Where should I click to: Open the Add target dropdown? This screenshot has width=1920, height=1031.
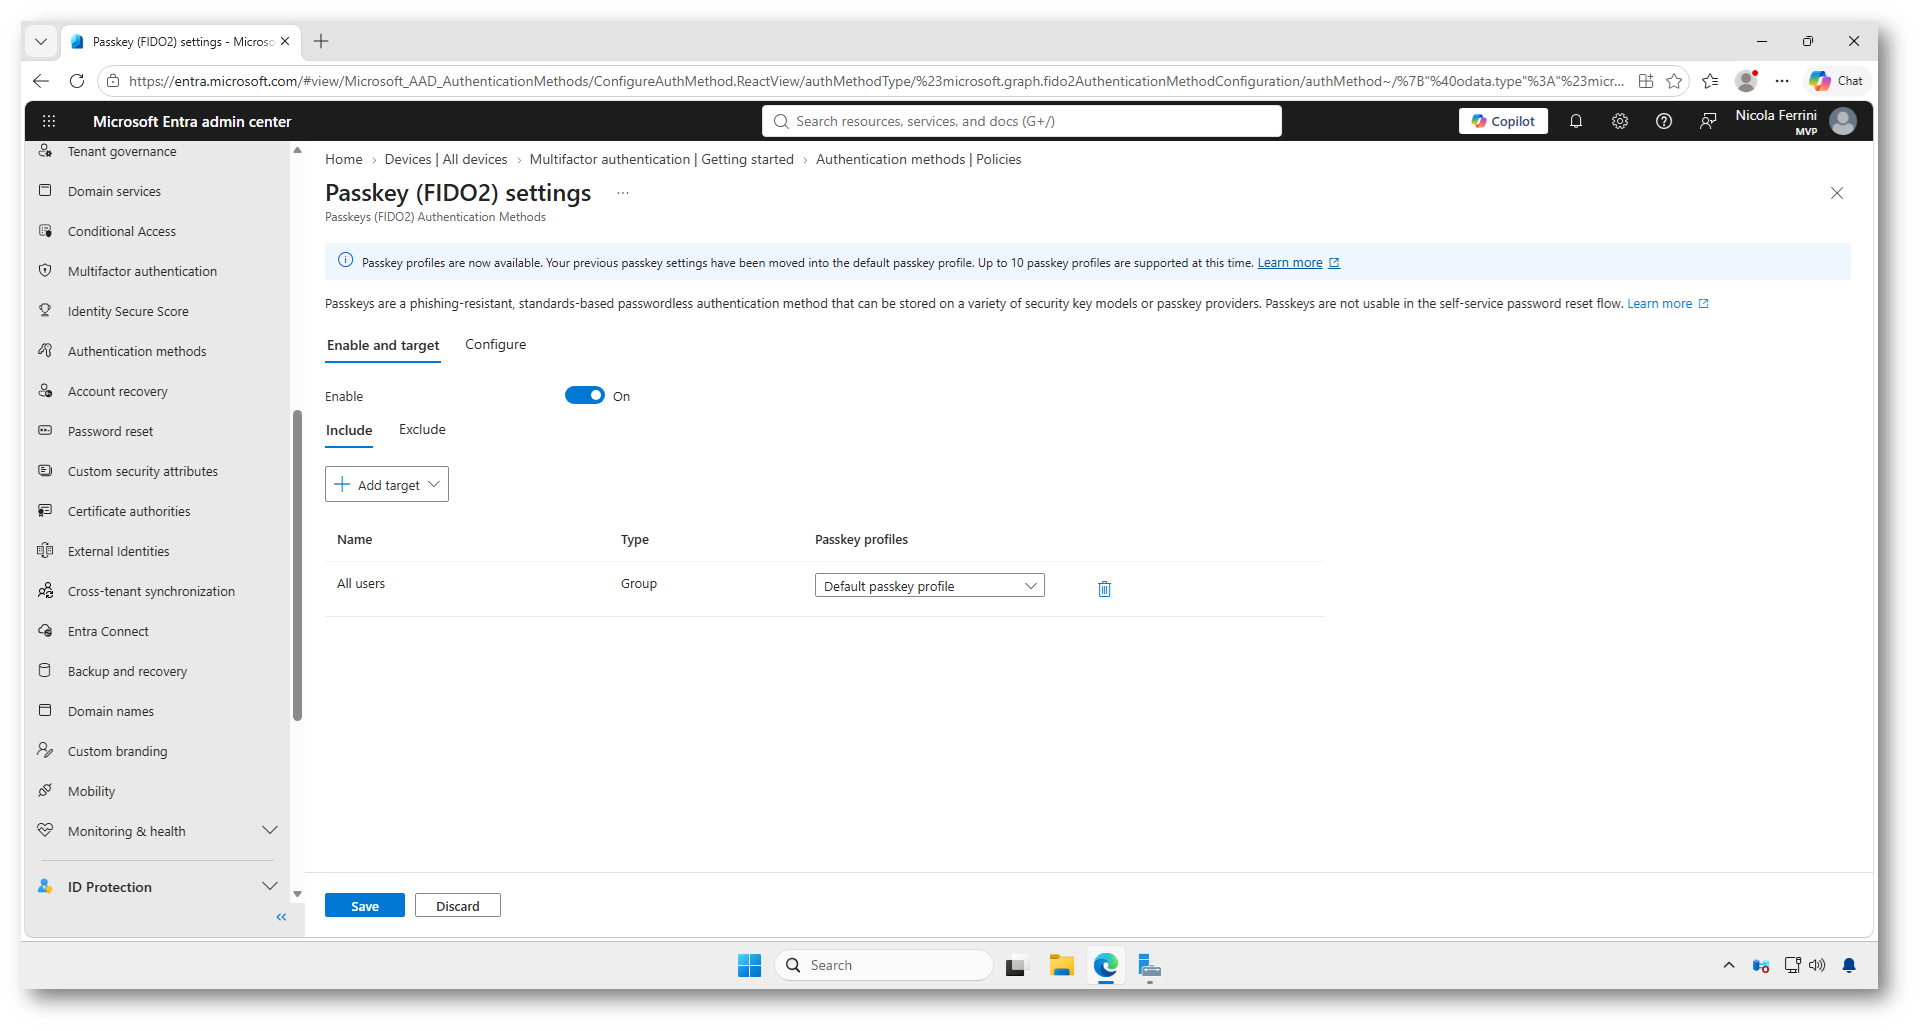[387, 484]
